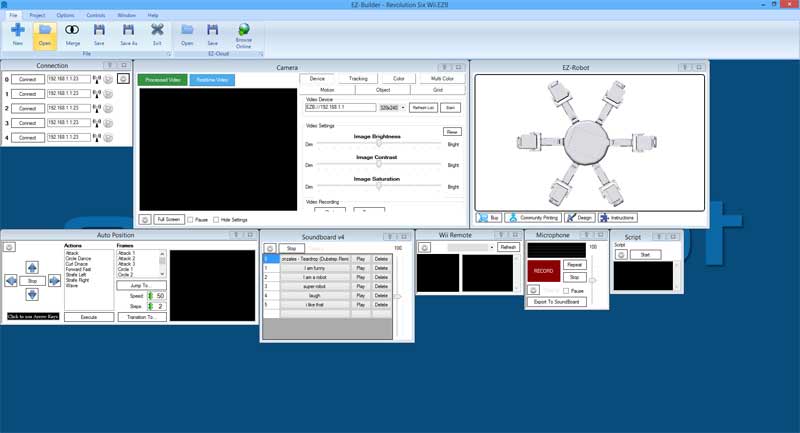Click red RECORD button in Microphone

[543, 271]
